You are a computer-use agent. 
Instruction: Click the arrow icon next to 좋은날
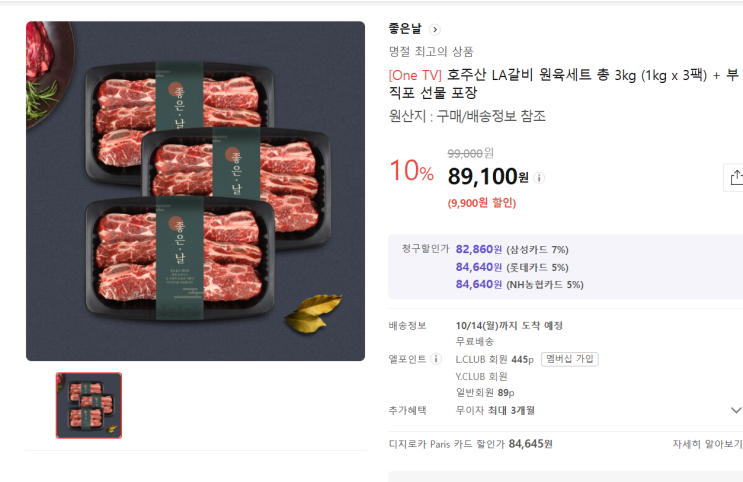434,30
